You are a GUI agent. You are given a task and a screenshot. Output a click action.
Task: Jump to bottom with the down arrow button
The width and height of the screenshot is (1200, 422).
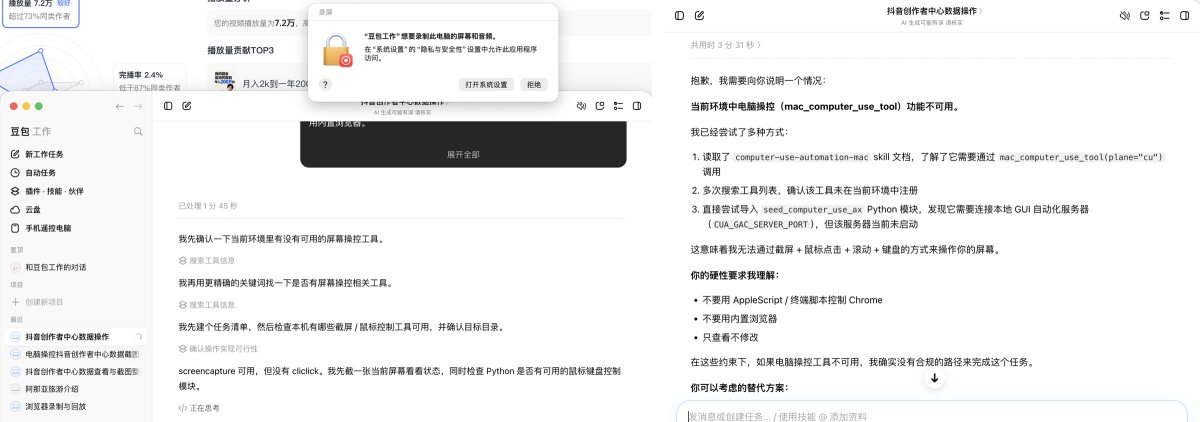coord(934,378)
